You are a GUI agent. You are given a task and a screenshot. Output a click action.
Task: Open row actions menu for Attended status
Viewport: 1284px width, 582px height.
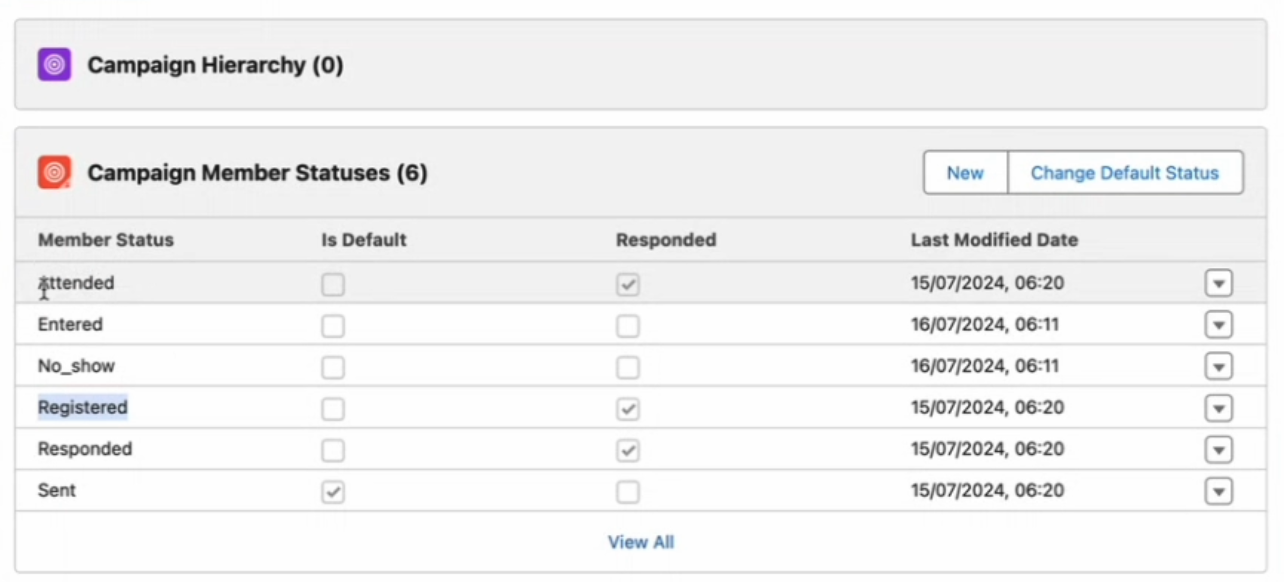tap(1218, 283)
